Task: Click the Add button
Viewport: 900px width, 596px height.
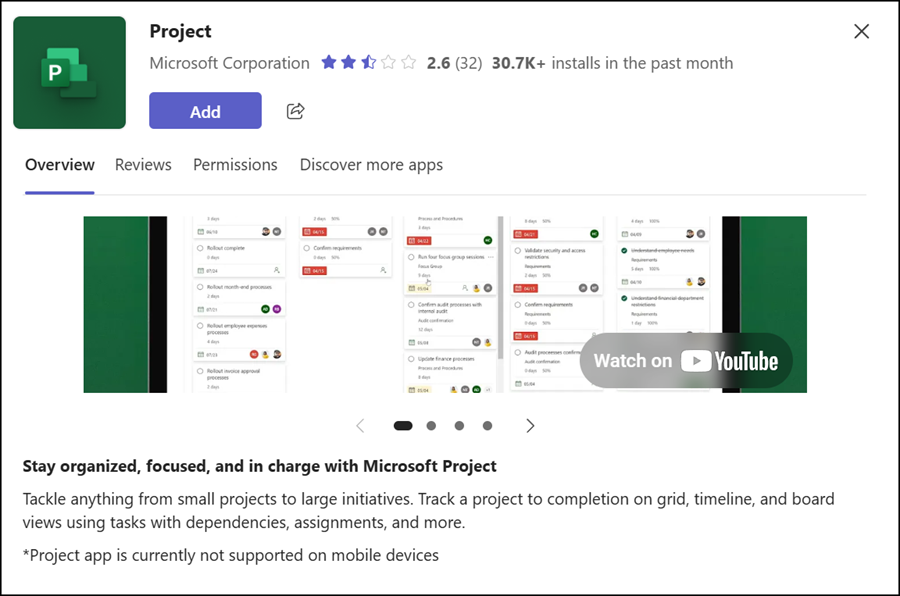Action: click(205, 111)
